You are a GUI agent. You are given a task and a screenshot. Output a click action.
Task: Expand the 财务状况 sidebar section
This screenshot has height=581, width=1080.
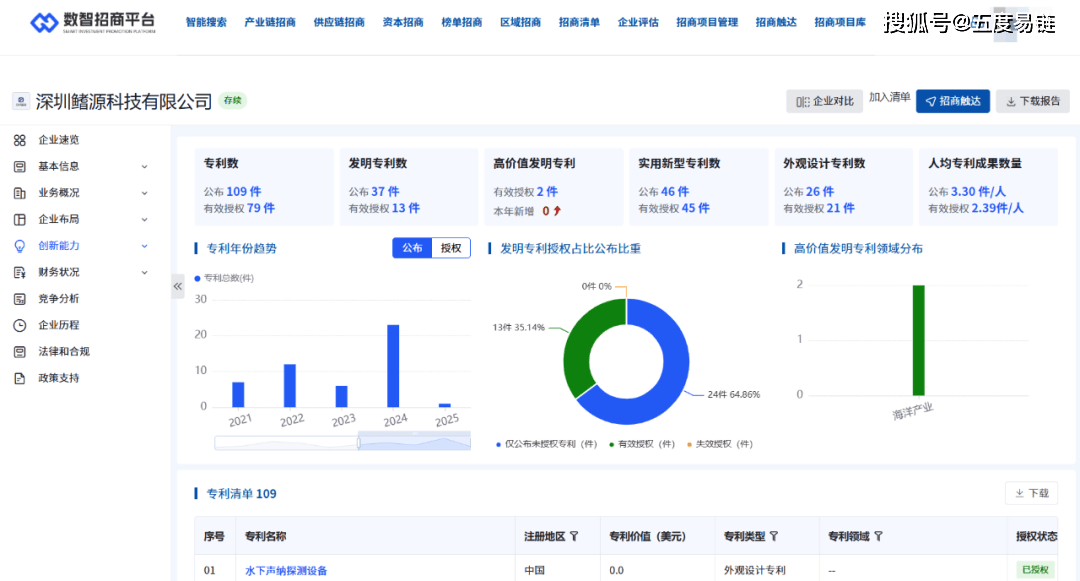[144, 272]
